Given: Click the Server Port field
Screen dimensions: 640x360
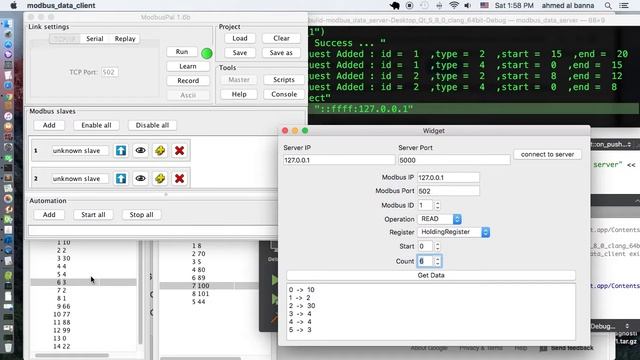Looking at the screenshot, I should click(454, 160).
